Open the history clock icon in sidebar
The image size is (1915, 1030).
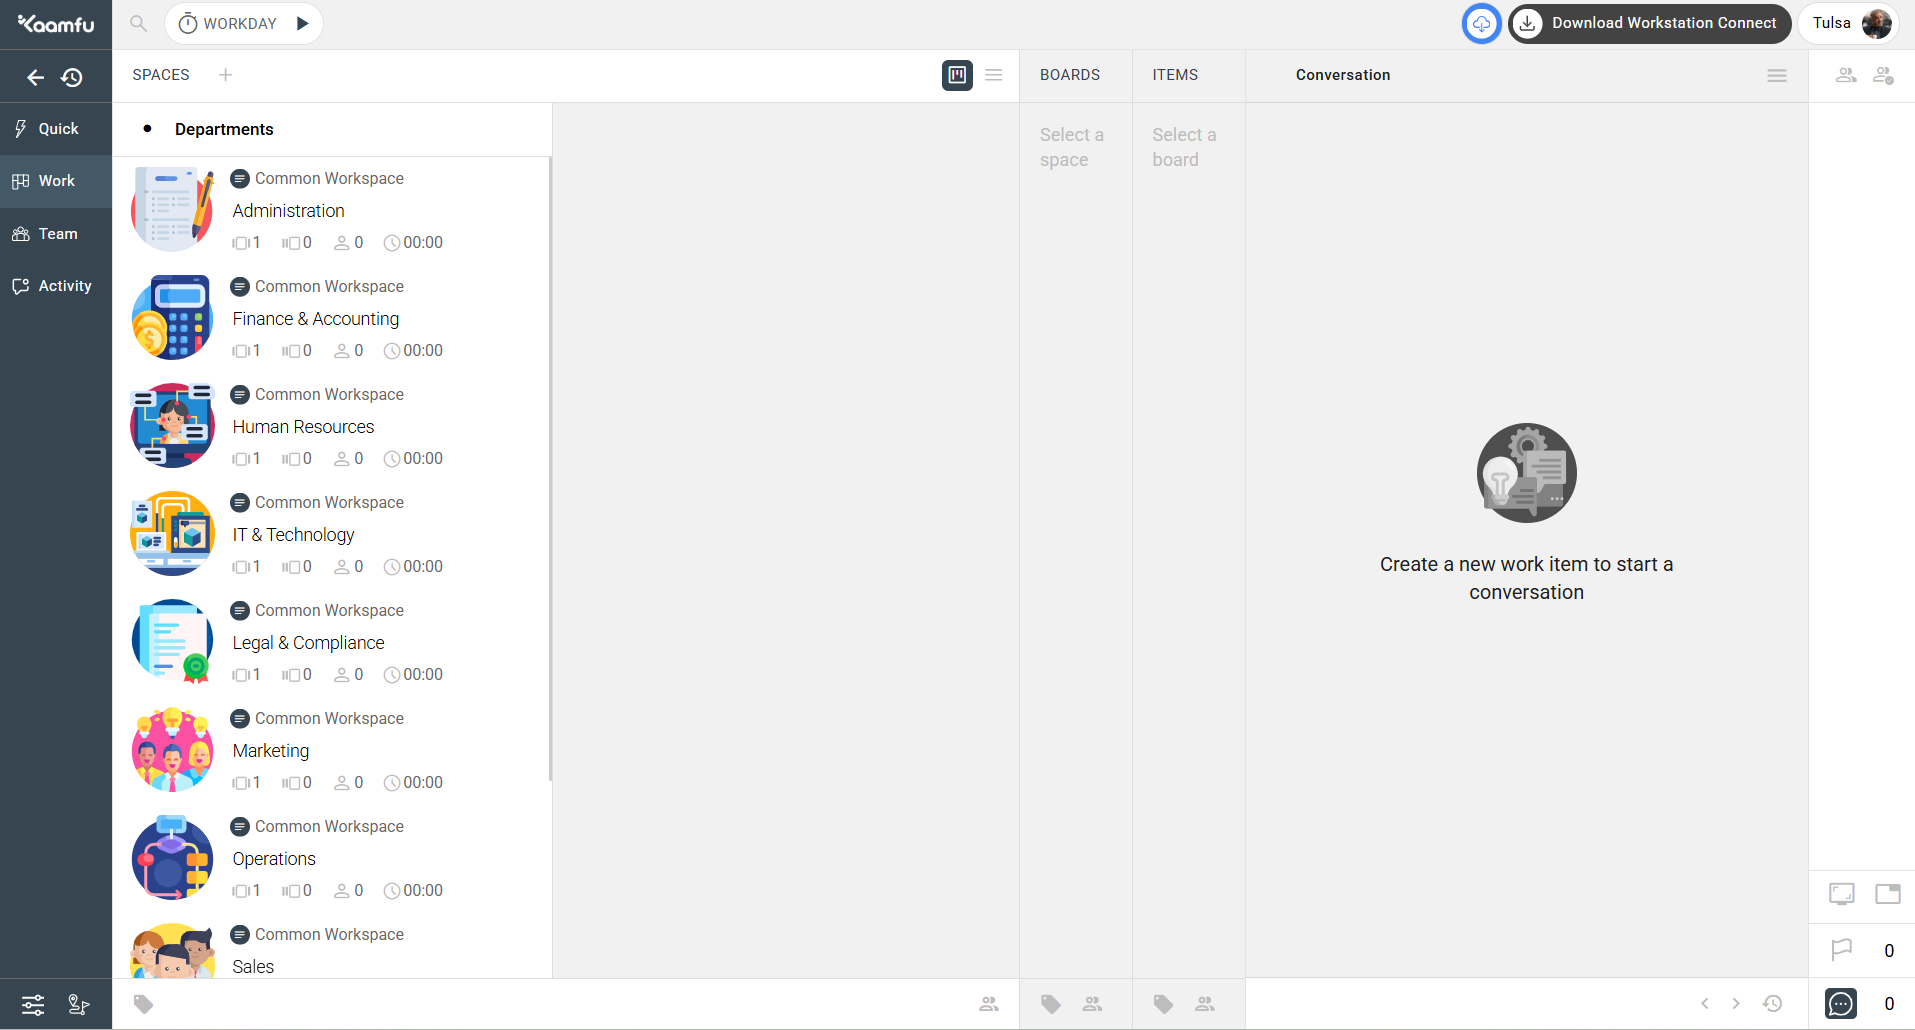72,77
